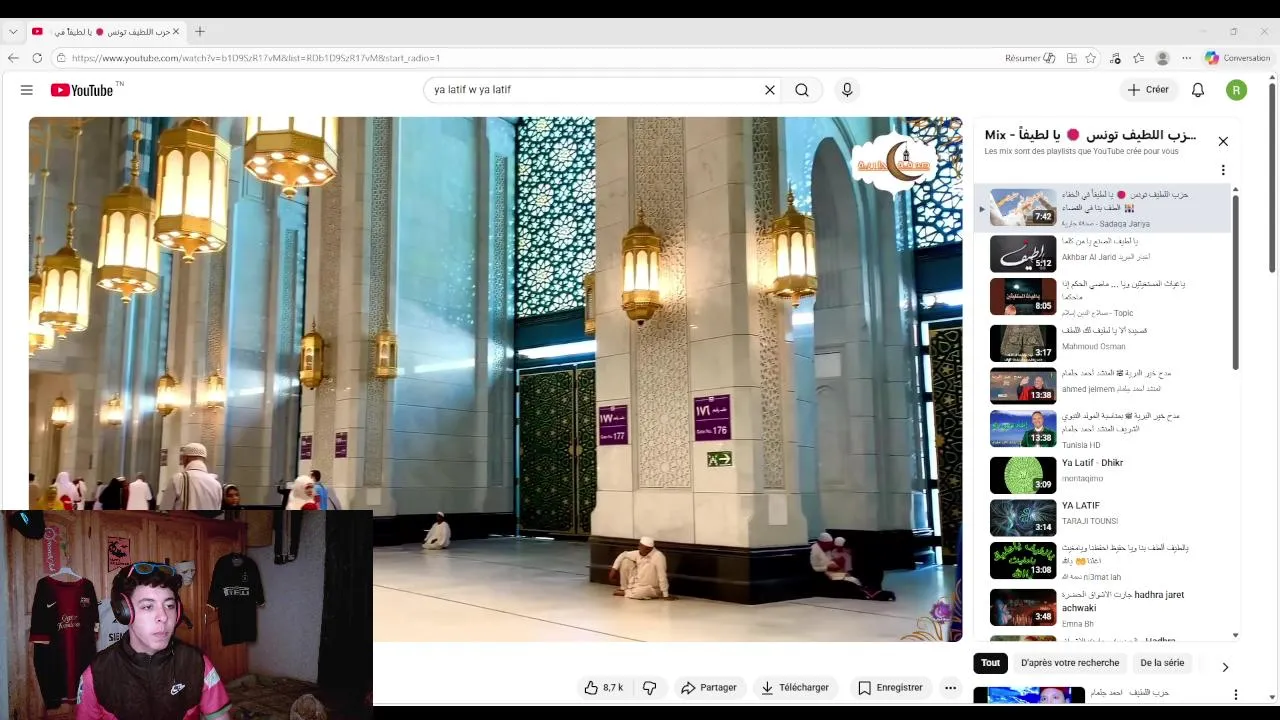Click the Créer button
1280x720 pixels.
click(x=1148, y=90)
